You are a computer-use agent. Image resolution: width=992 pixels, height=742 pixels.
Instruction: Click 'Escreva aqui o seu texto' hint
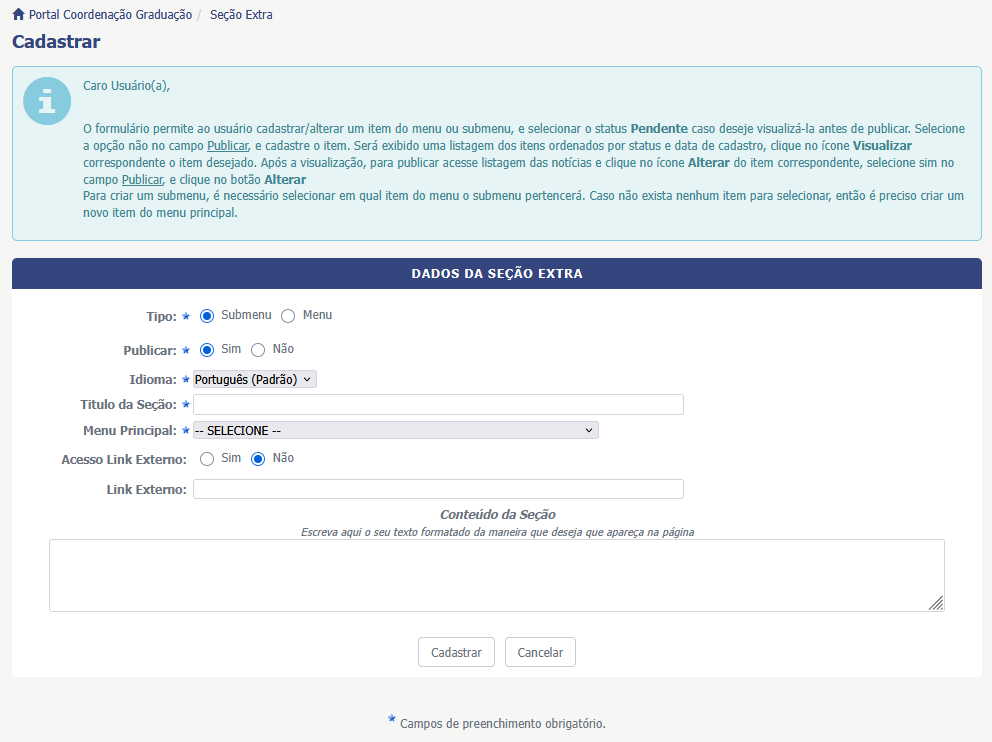[x=497, y=532]
